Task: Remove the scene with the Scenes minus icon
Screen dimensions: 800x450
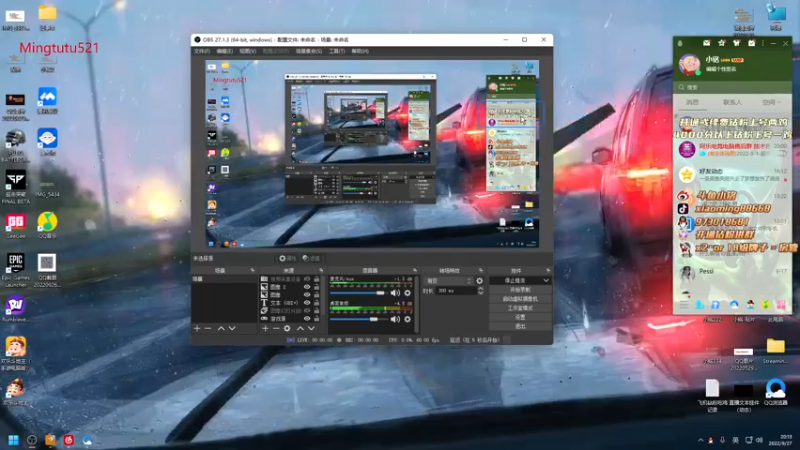Action: (208, 328)
